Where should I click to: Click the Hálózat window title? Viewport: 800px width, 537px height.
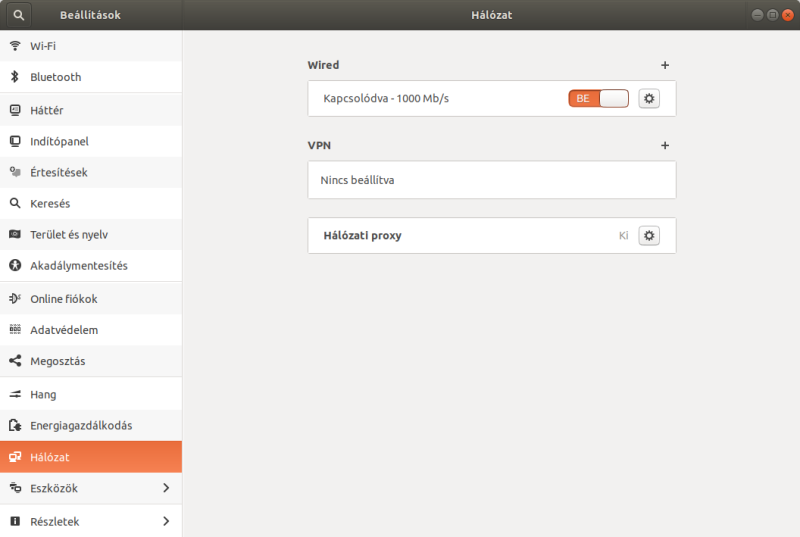(491, 15)
